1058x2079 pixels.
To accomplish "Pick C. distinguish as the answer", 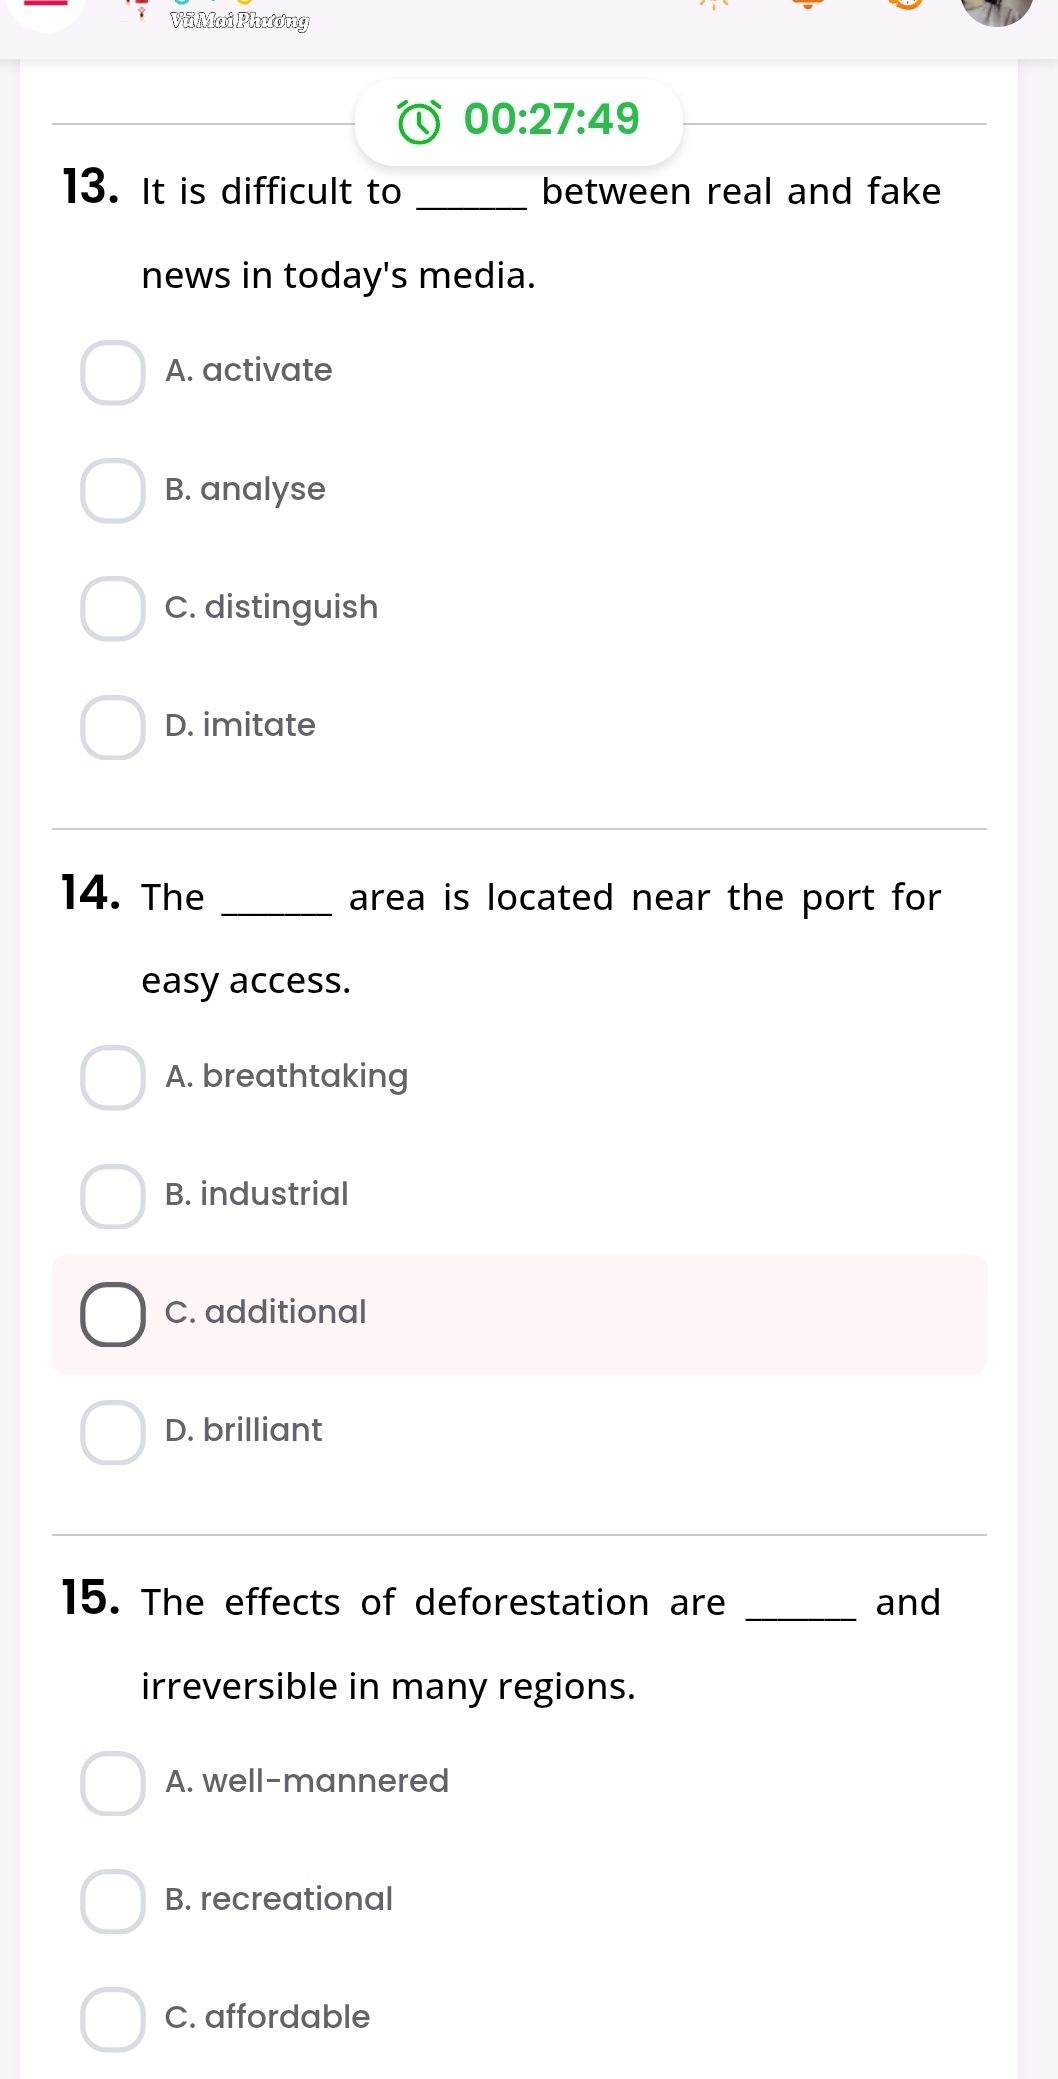I will [113, 608].
